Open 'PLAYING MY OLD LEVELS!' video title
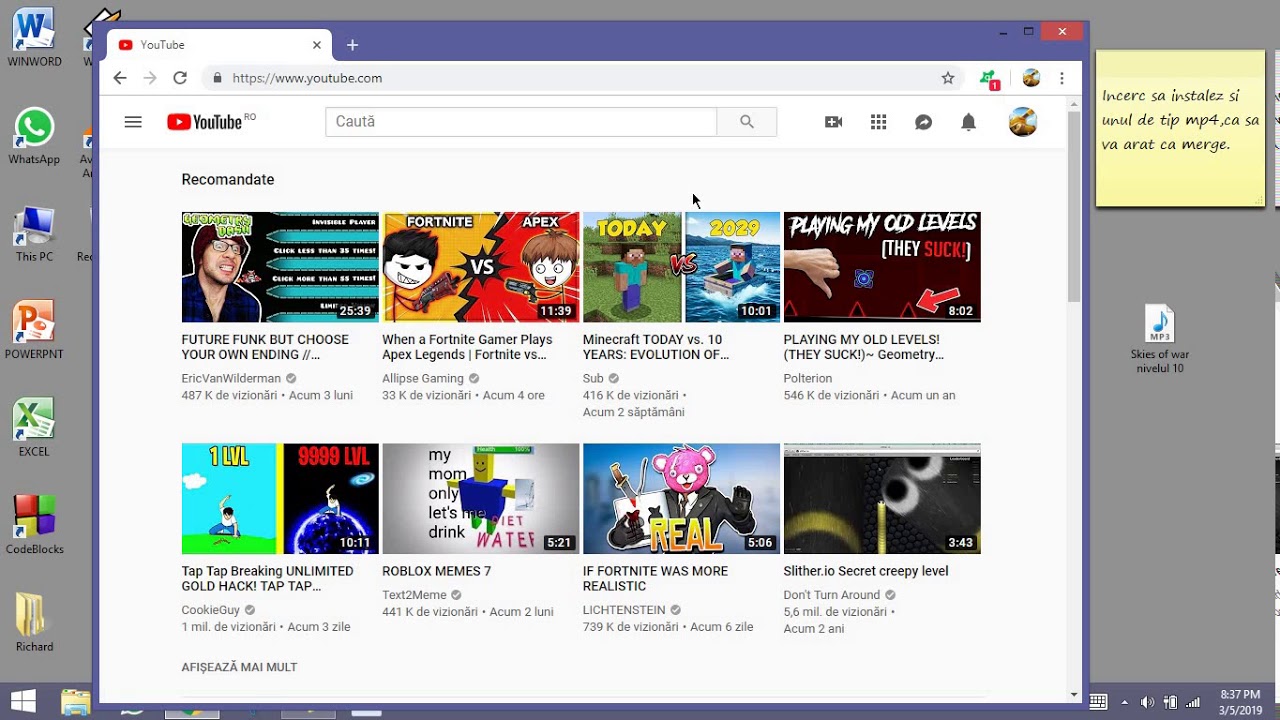The image size is (1280, 720). point(864,347)
